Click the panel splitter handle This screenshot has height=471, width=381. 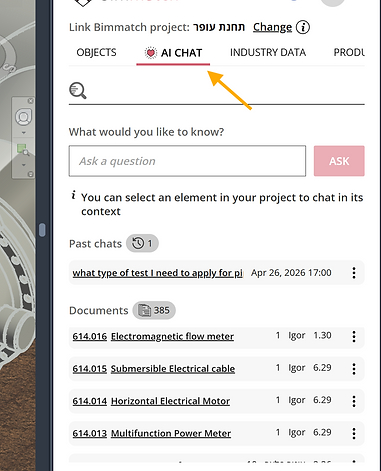(x=42, y=230)
